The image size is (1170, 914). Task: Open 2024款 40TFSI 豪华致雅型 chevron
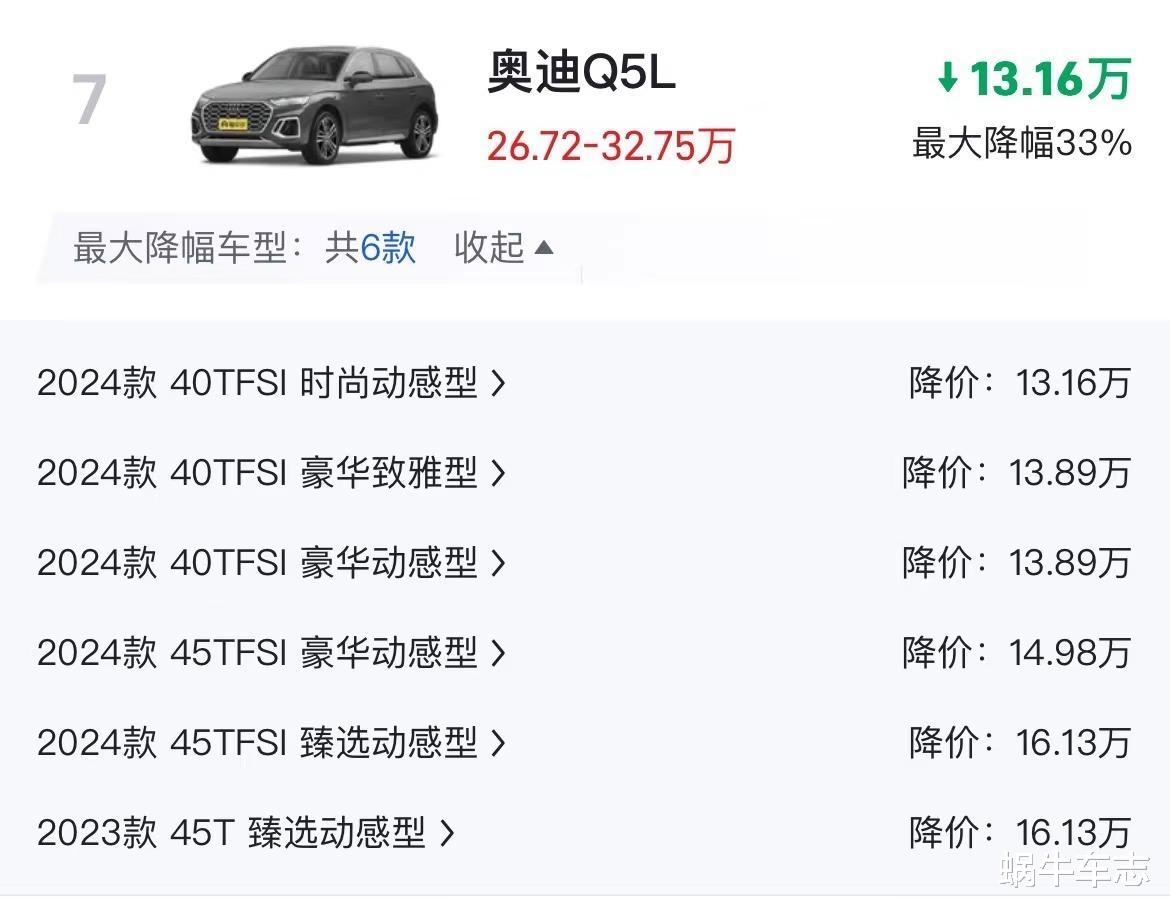[x=498, y=473]
